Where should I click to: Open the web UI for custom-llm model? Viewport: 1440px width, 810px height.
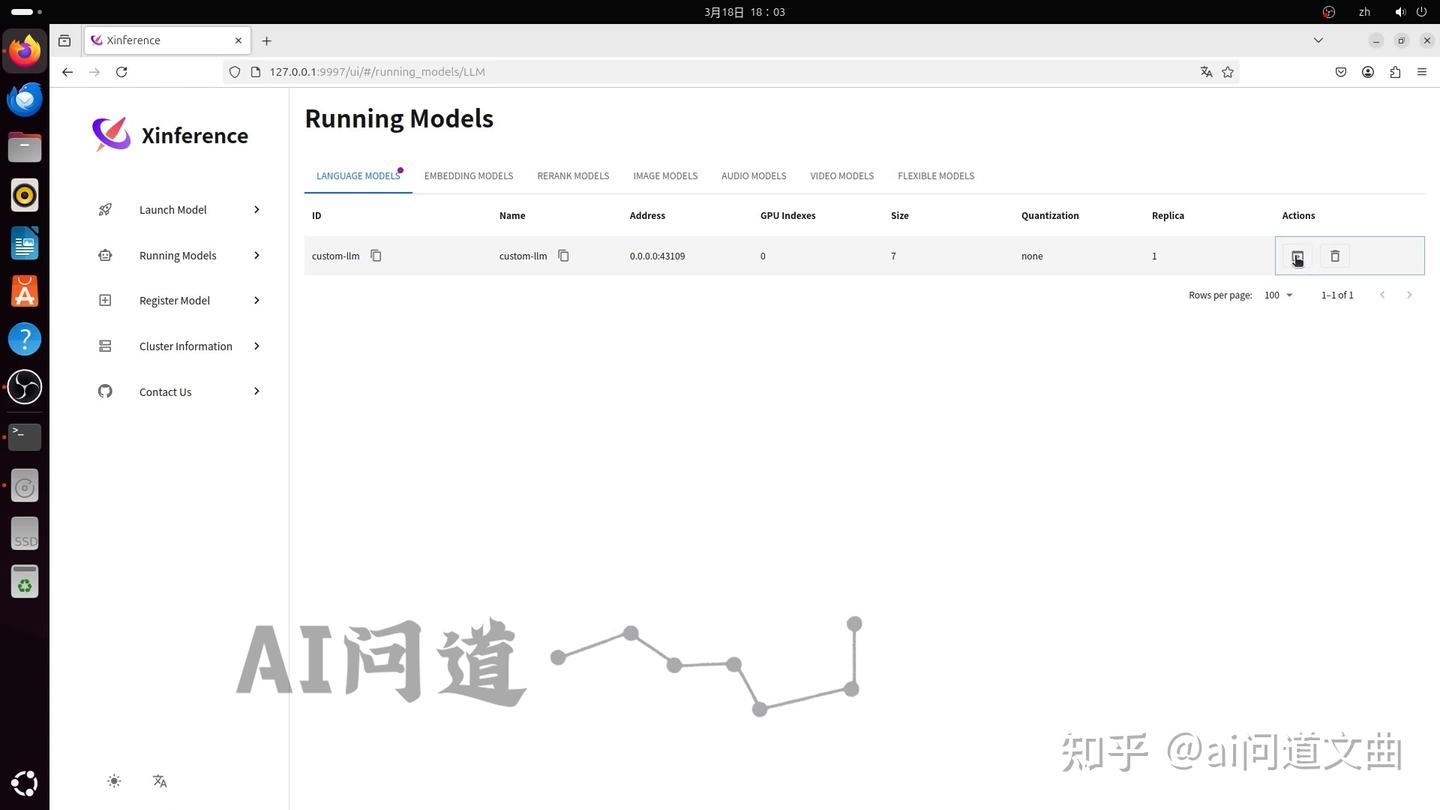pyautogui.click(x=1297, y=256)
